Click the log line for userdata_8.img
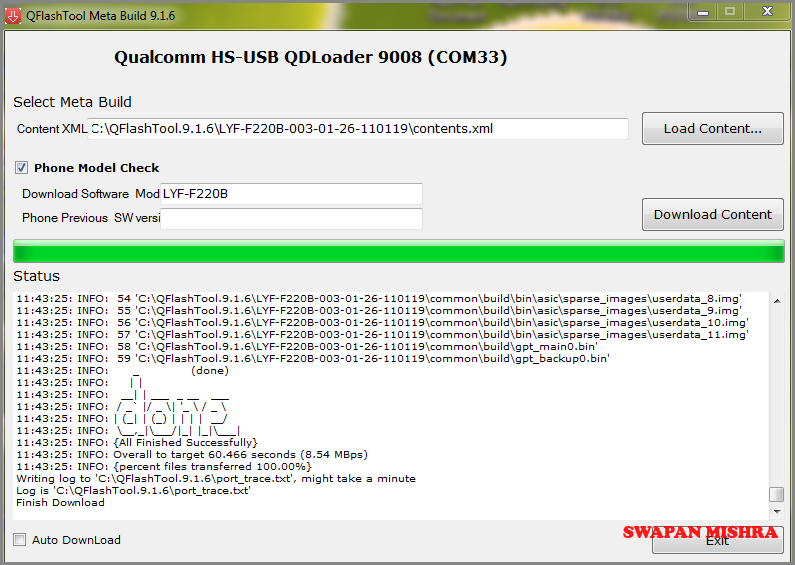This screenshot has width=795, height=565. click(x=379, y=298)
